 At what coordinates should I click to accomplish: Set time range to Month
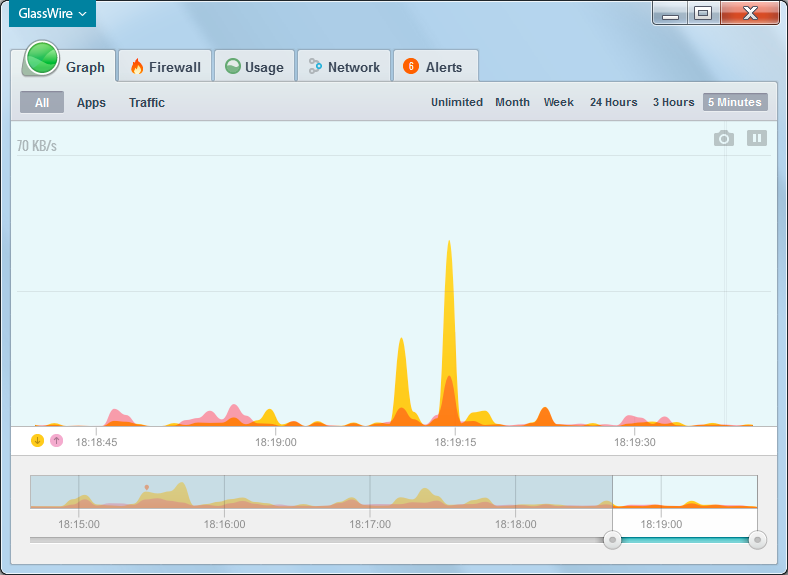tap(513, 102)
